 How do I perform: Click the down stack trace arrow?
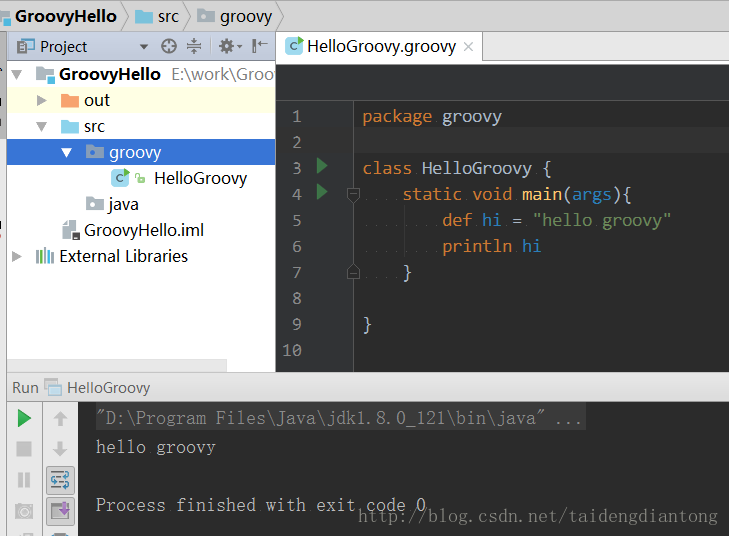[60, 449]
